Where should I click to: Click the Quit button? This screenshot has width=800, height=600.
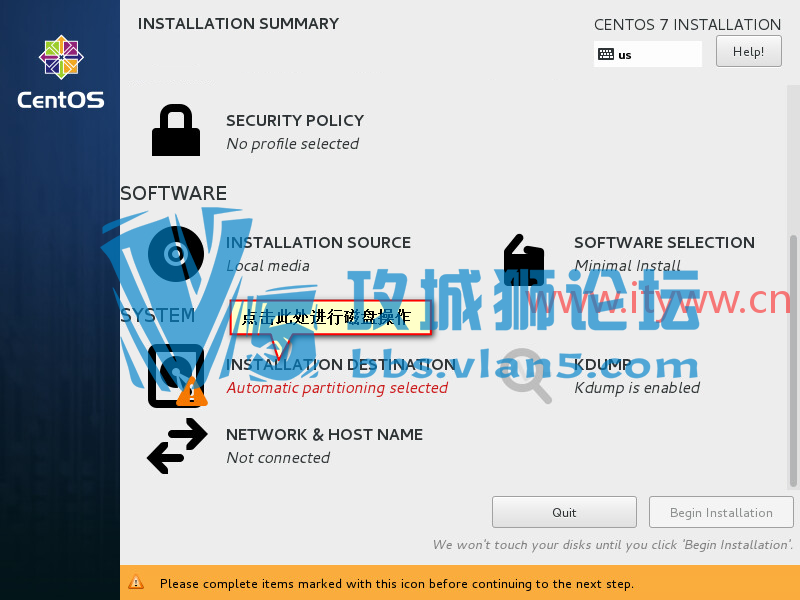[564, 512]
